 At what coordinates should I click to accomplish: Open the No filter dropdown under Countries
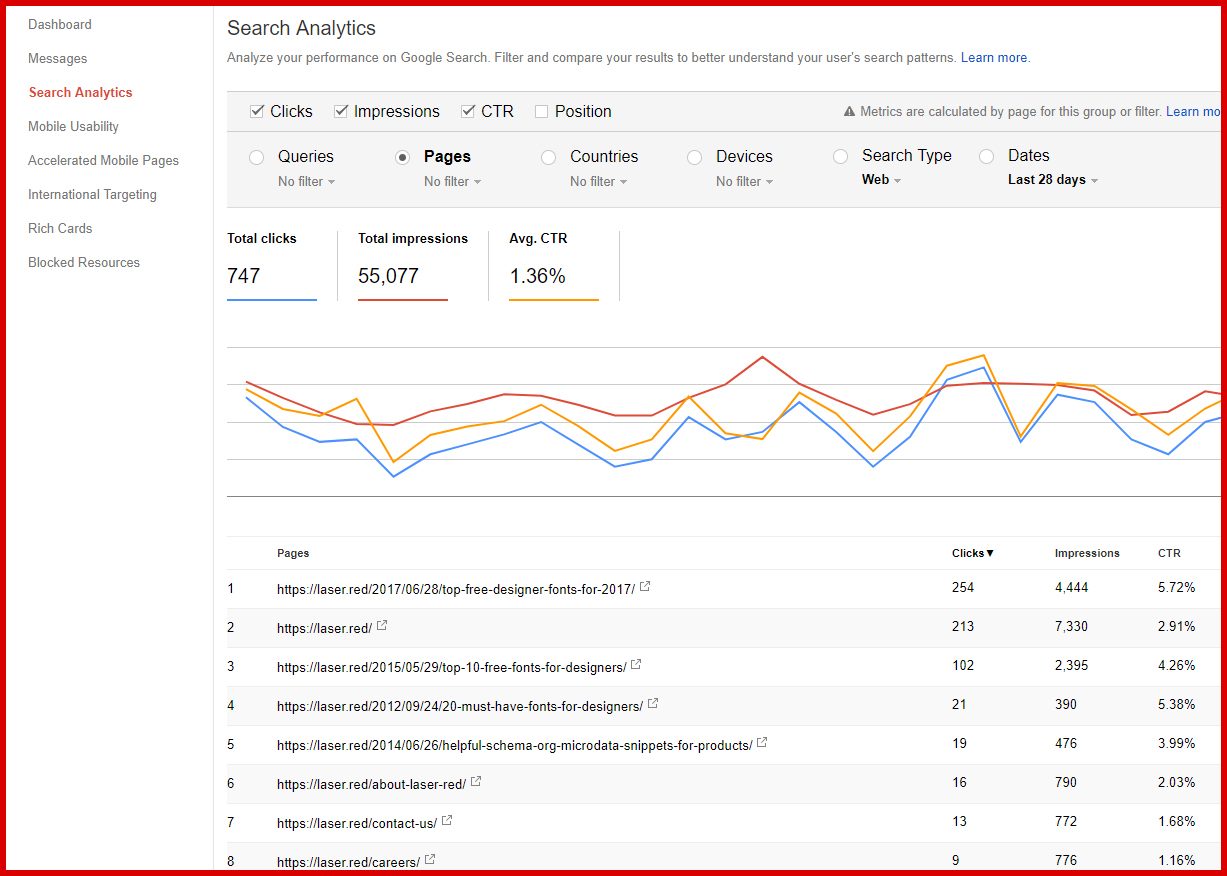point(599,181)
